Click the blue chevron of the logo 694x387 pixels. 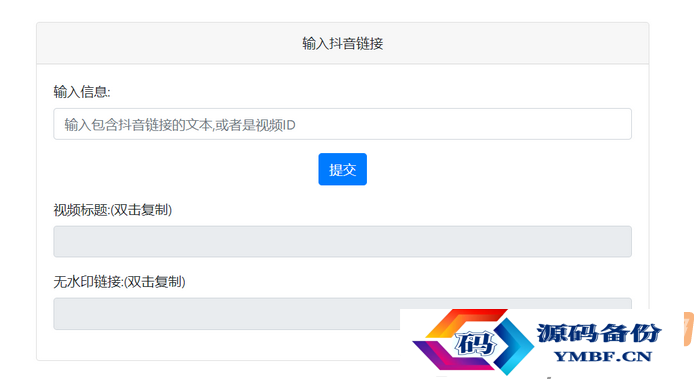tap(515, 345)
